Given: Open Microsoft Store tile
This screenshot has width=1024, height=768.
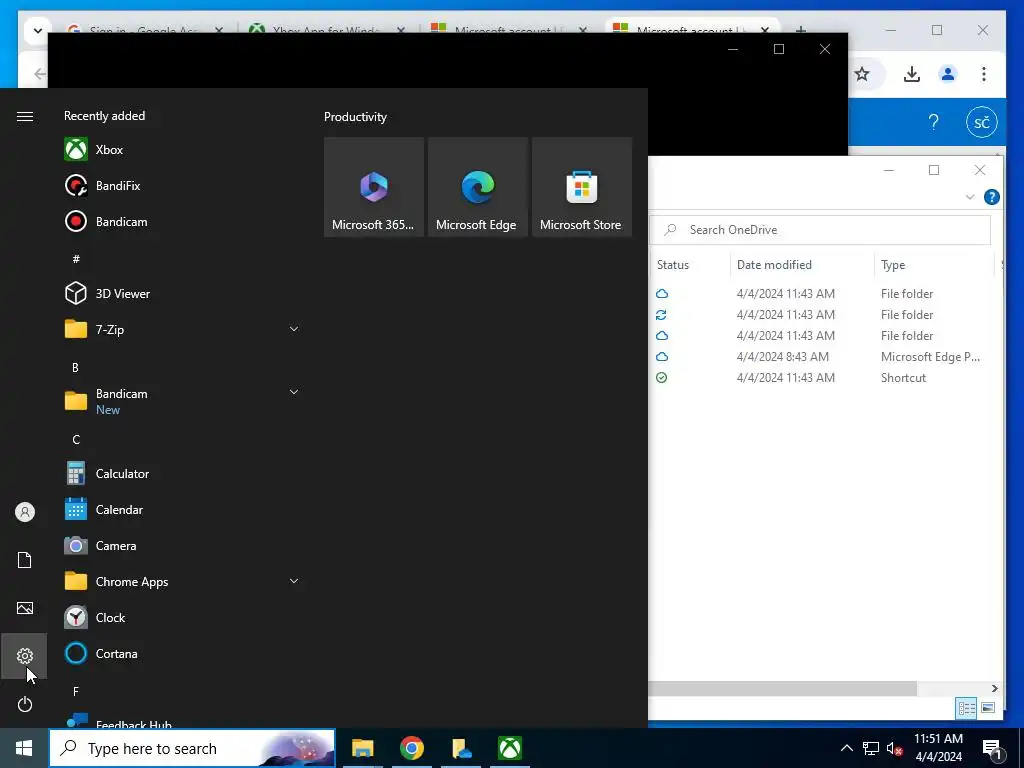Looking at the screenshot, I should 582,187.
